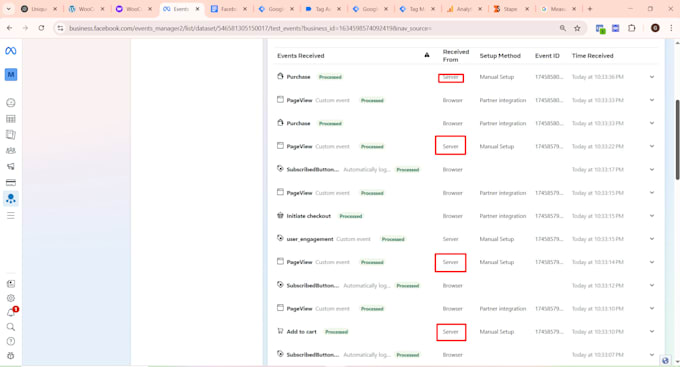
Task: Expand the SubscribedButton event at 10:33:17 PM
Action: 652,170
